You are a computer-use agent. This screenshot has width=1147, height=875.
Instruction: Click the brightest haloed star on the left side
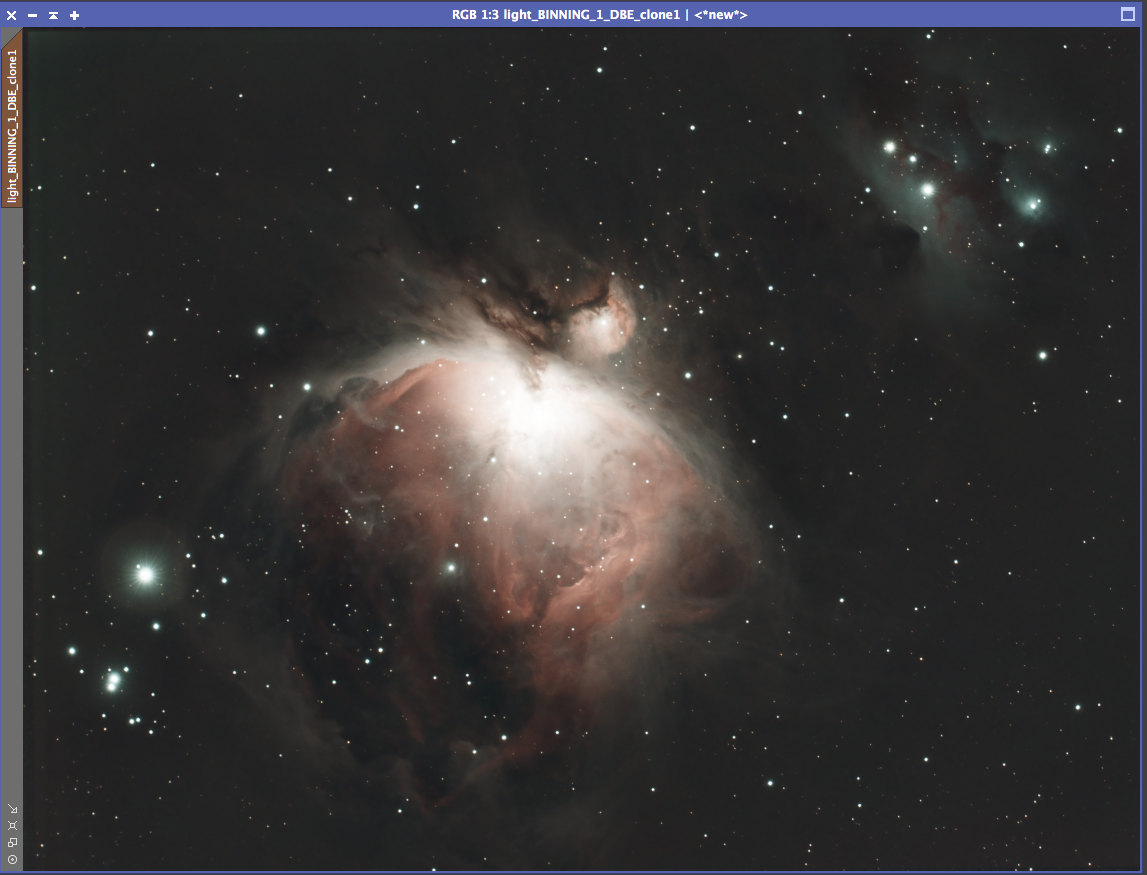pos(145,574)
